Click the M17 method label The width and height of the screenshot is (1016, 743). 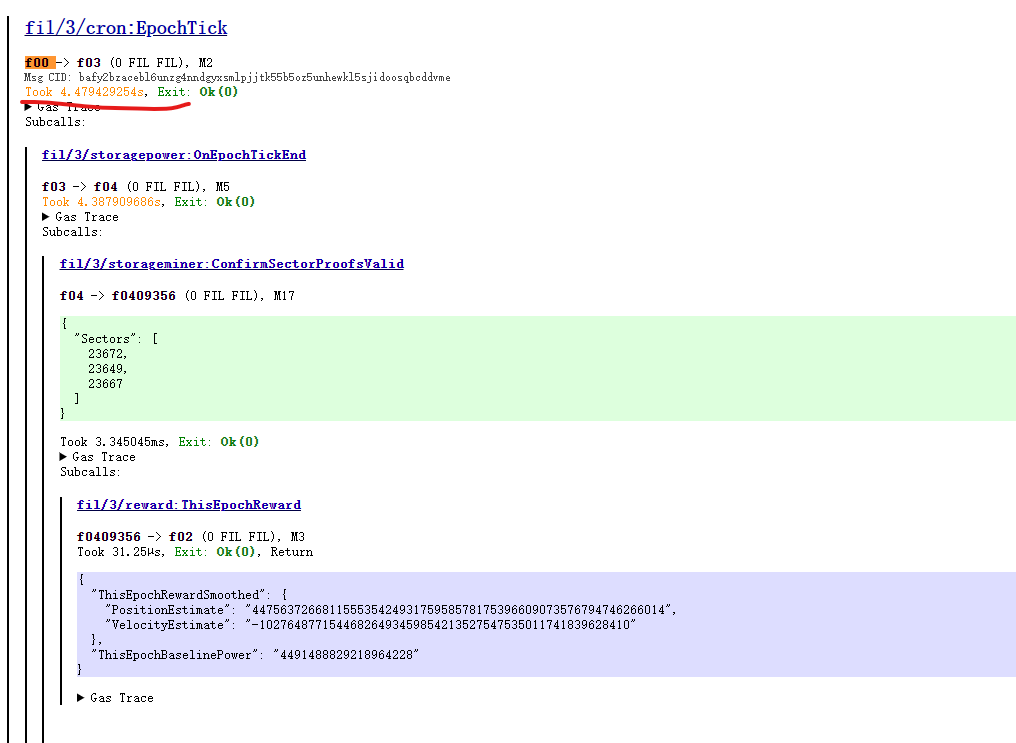click(284, 296)
